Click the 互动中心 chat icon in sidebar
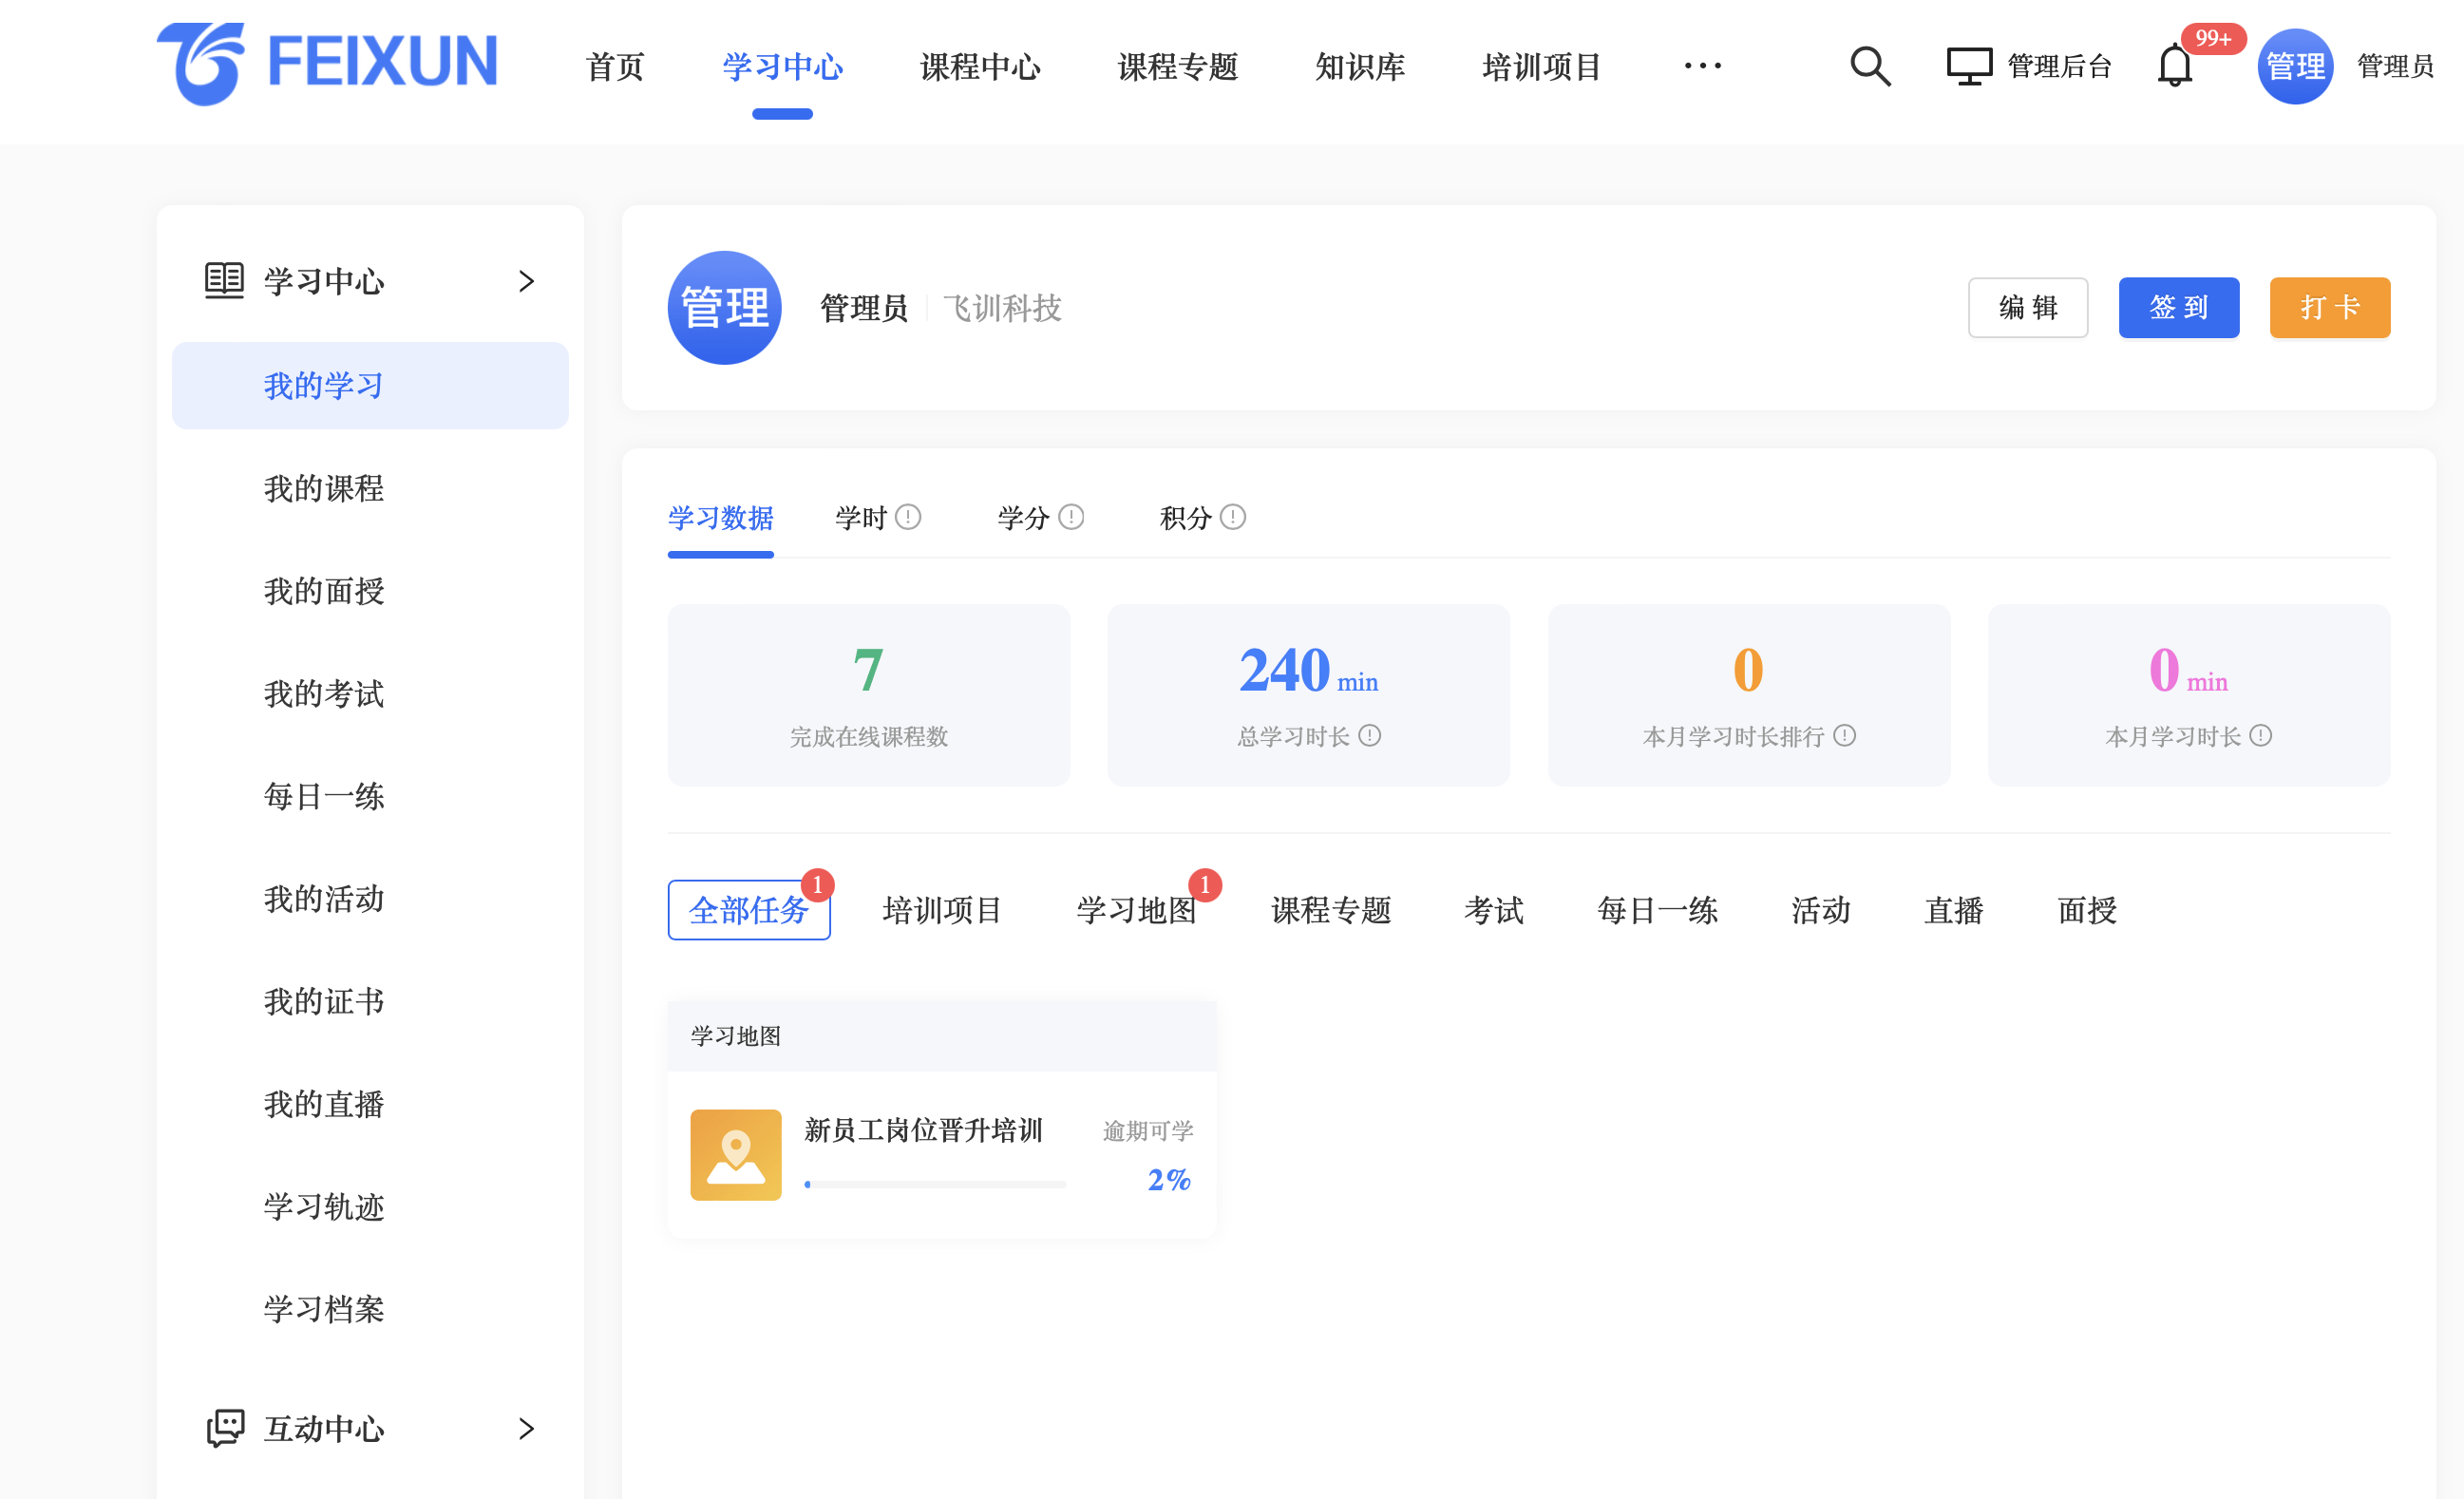The width and height of the screenshot is (2464, 1499). tap(224, 1427)
